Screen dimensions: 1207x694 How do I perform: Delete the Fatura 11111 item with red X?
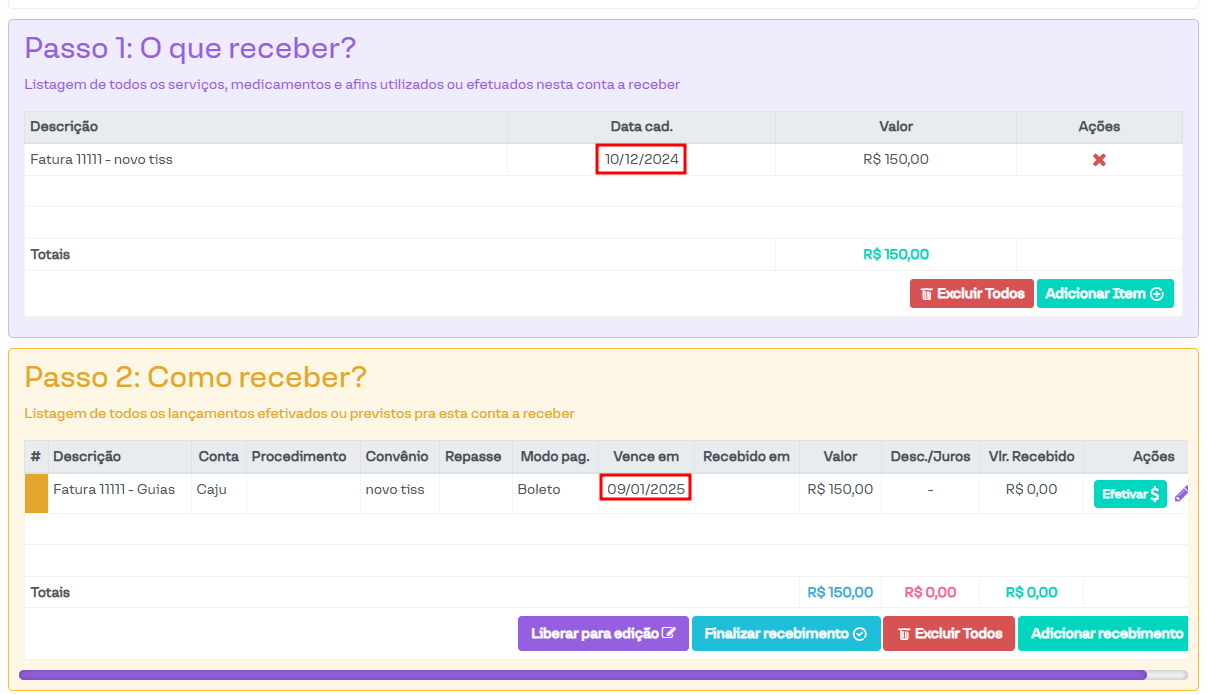tap(1099, 160)
